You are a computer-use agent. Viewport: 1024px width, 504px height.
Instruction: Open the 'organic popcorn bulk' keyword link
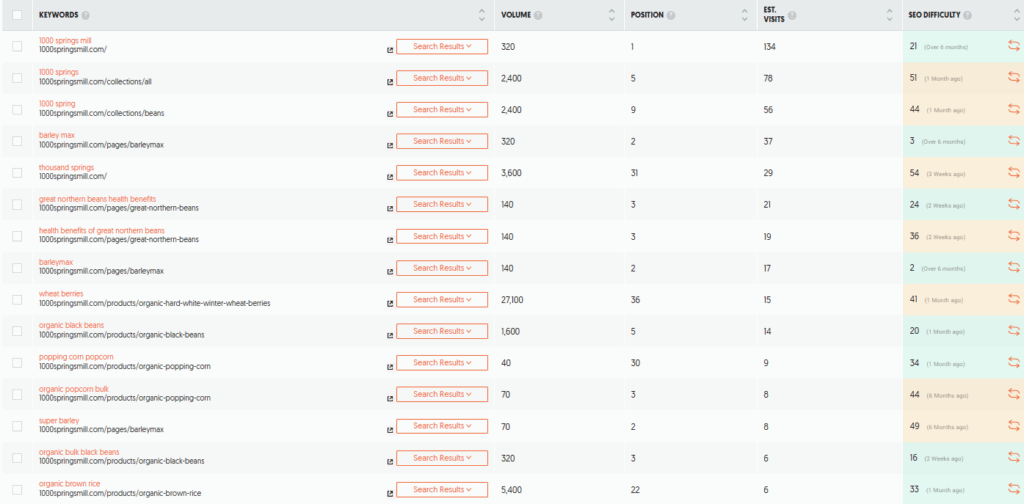(73, 389)
